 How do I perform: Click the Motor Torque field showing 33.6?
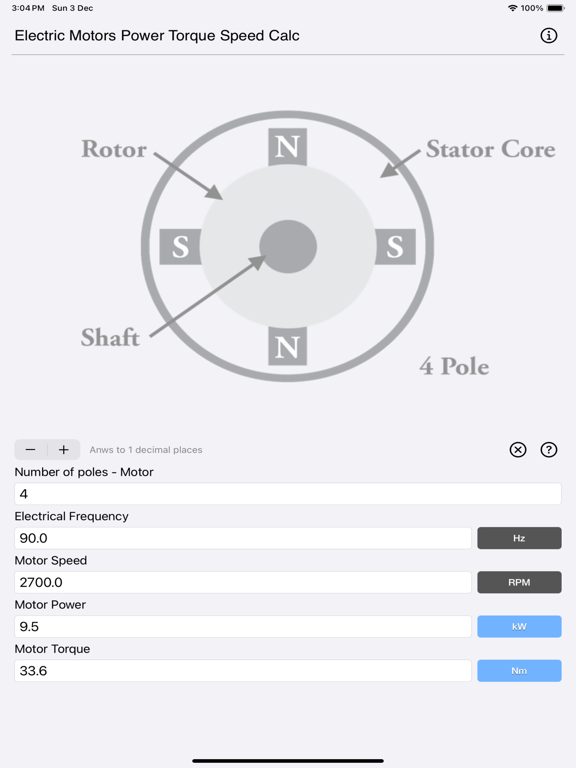[243, 671]
